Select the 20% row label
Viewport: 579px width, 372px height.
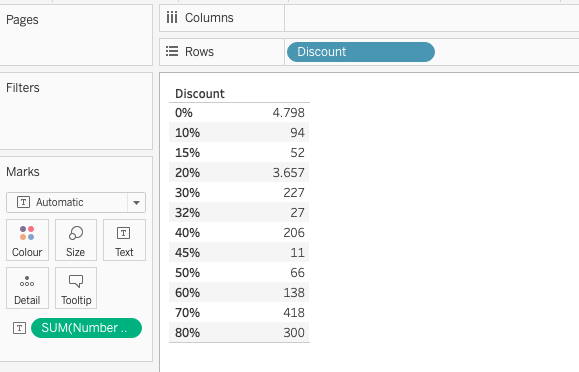click(188, 173)
